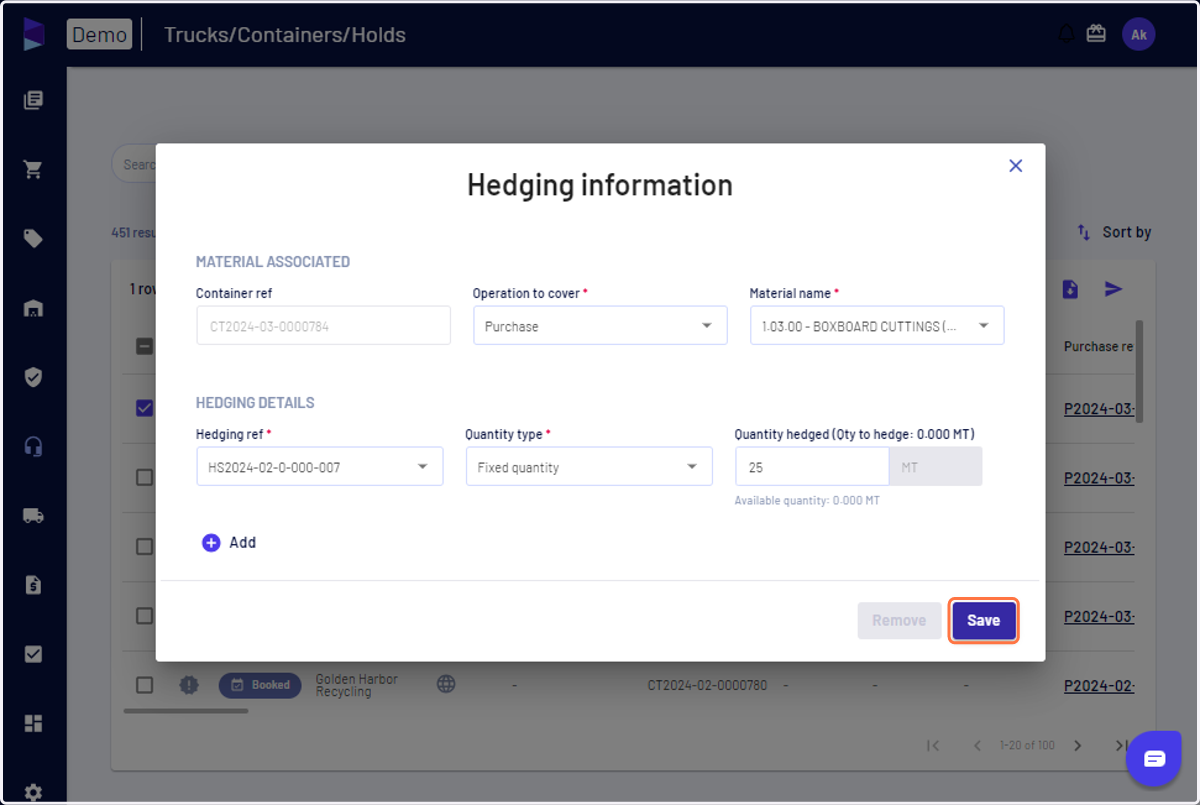Click the MT unit box
The width and height of the screenshot is (1200, 805).
(x=935, y=467)
